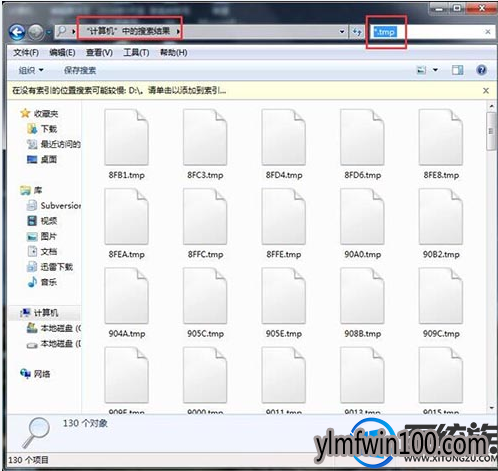Expand the address bar history dropdown
The width and height of the screenshot is (498, 471).
[x=342, y=32]
